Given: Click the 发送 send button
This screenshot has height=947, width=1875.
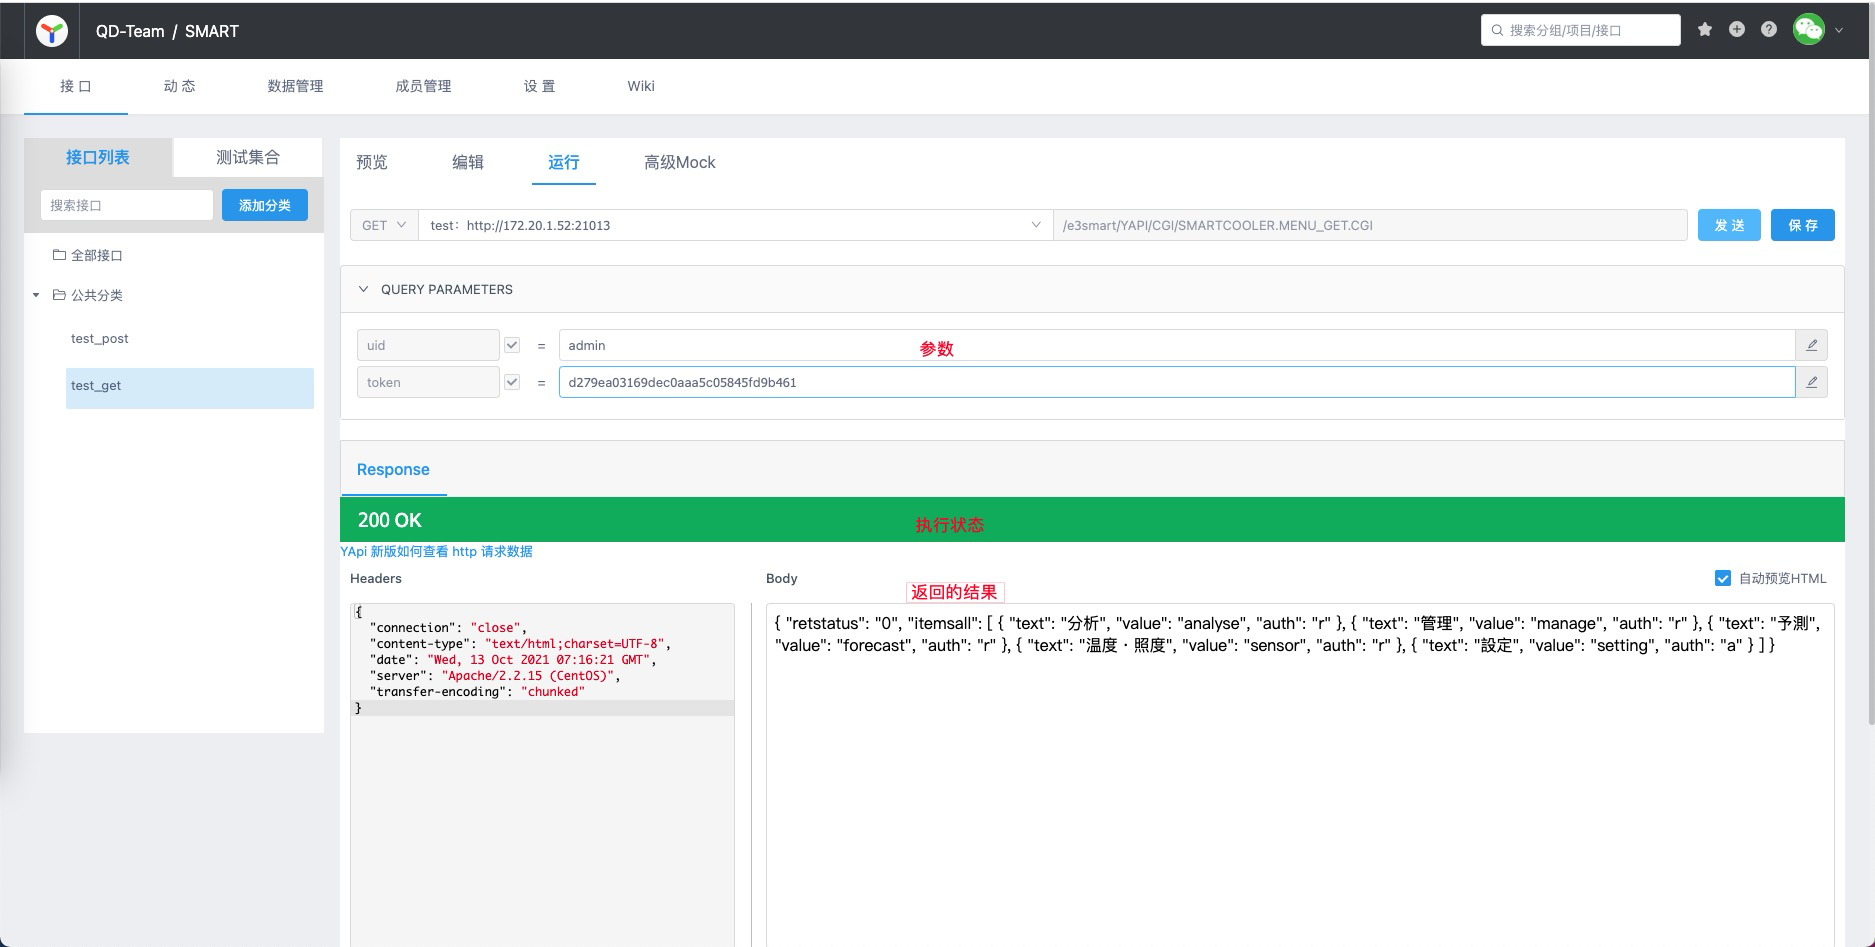Looking at the screenshot, I should [x=1729, y=225].
